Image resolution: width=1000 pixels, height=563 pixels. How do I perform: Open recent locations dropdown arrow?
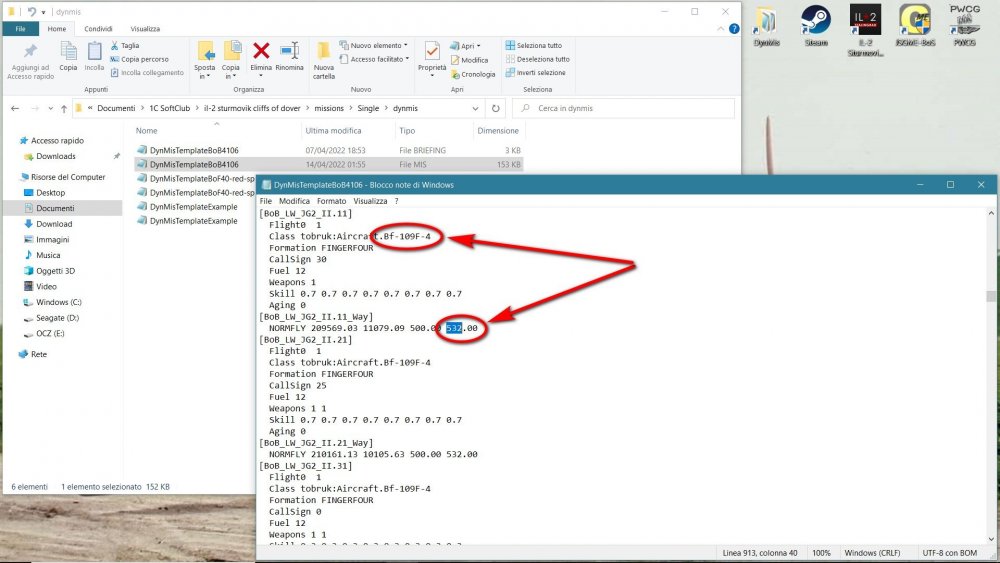coord(50,108)
